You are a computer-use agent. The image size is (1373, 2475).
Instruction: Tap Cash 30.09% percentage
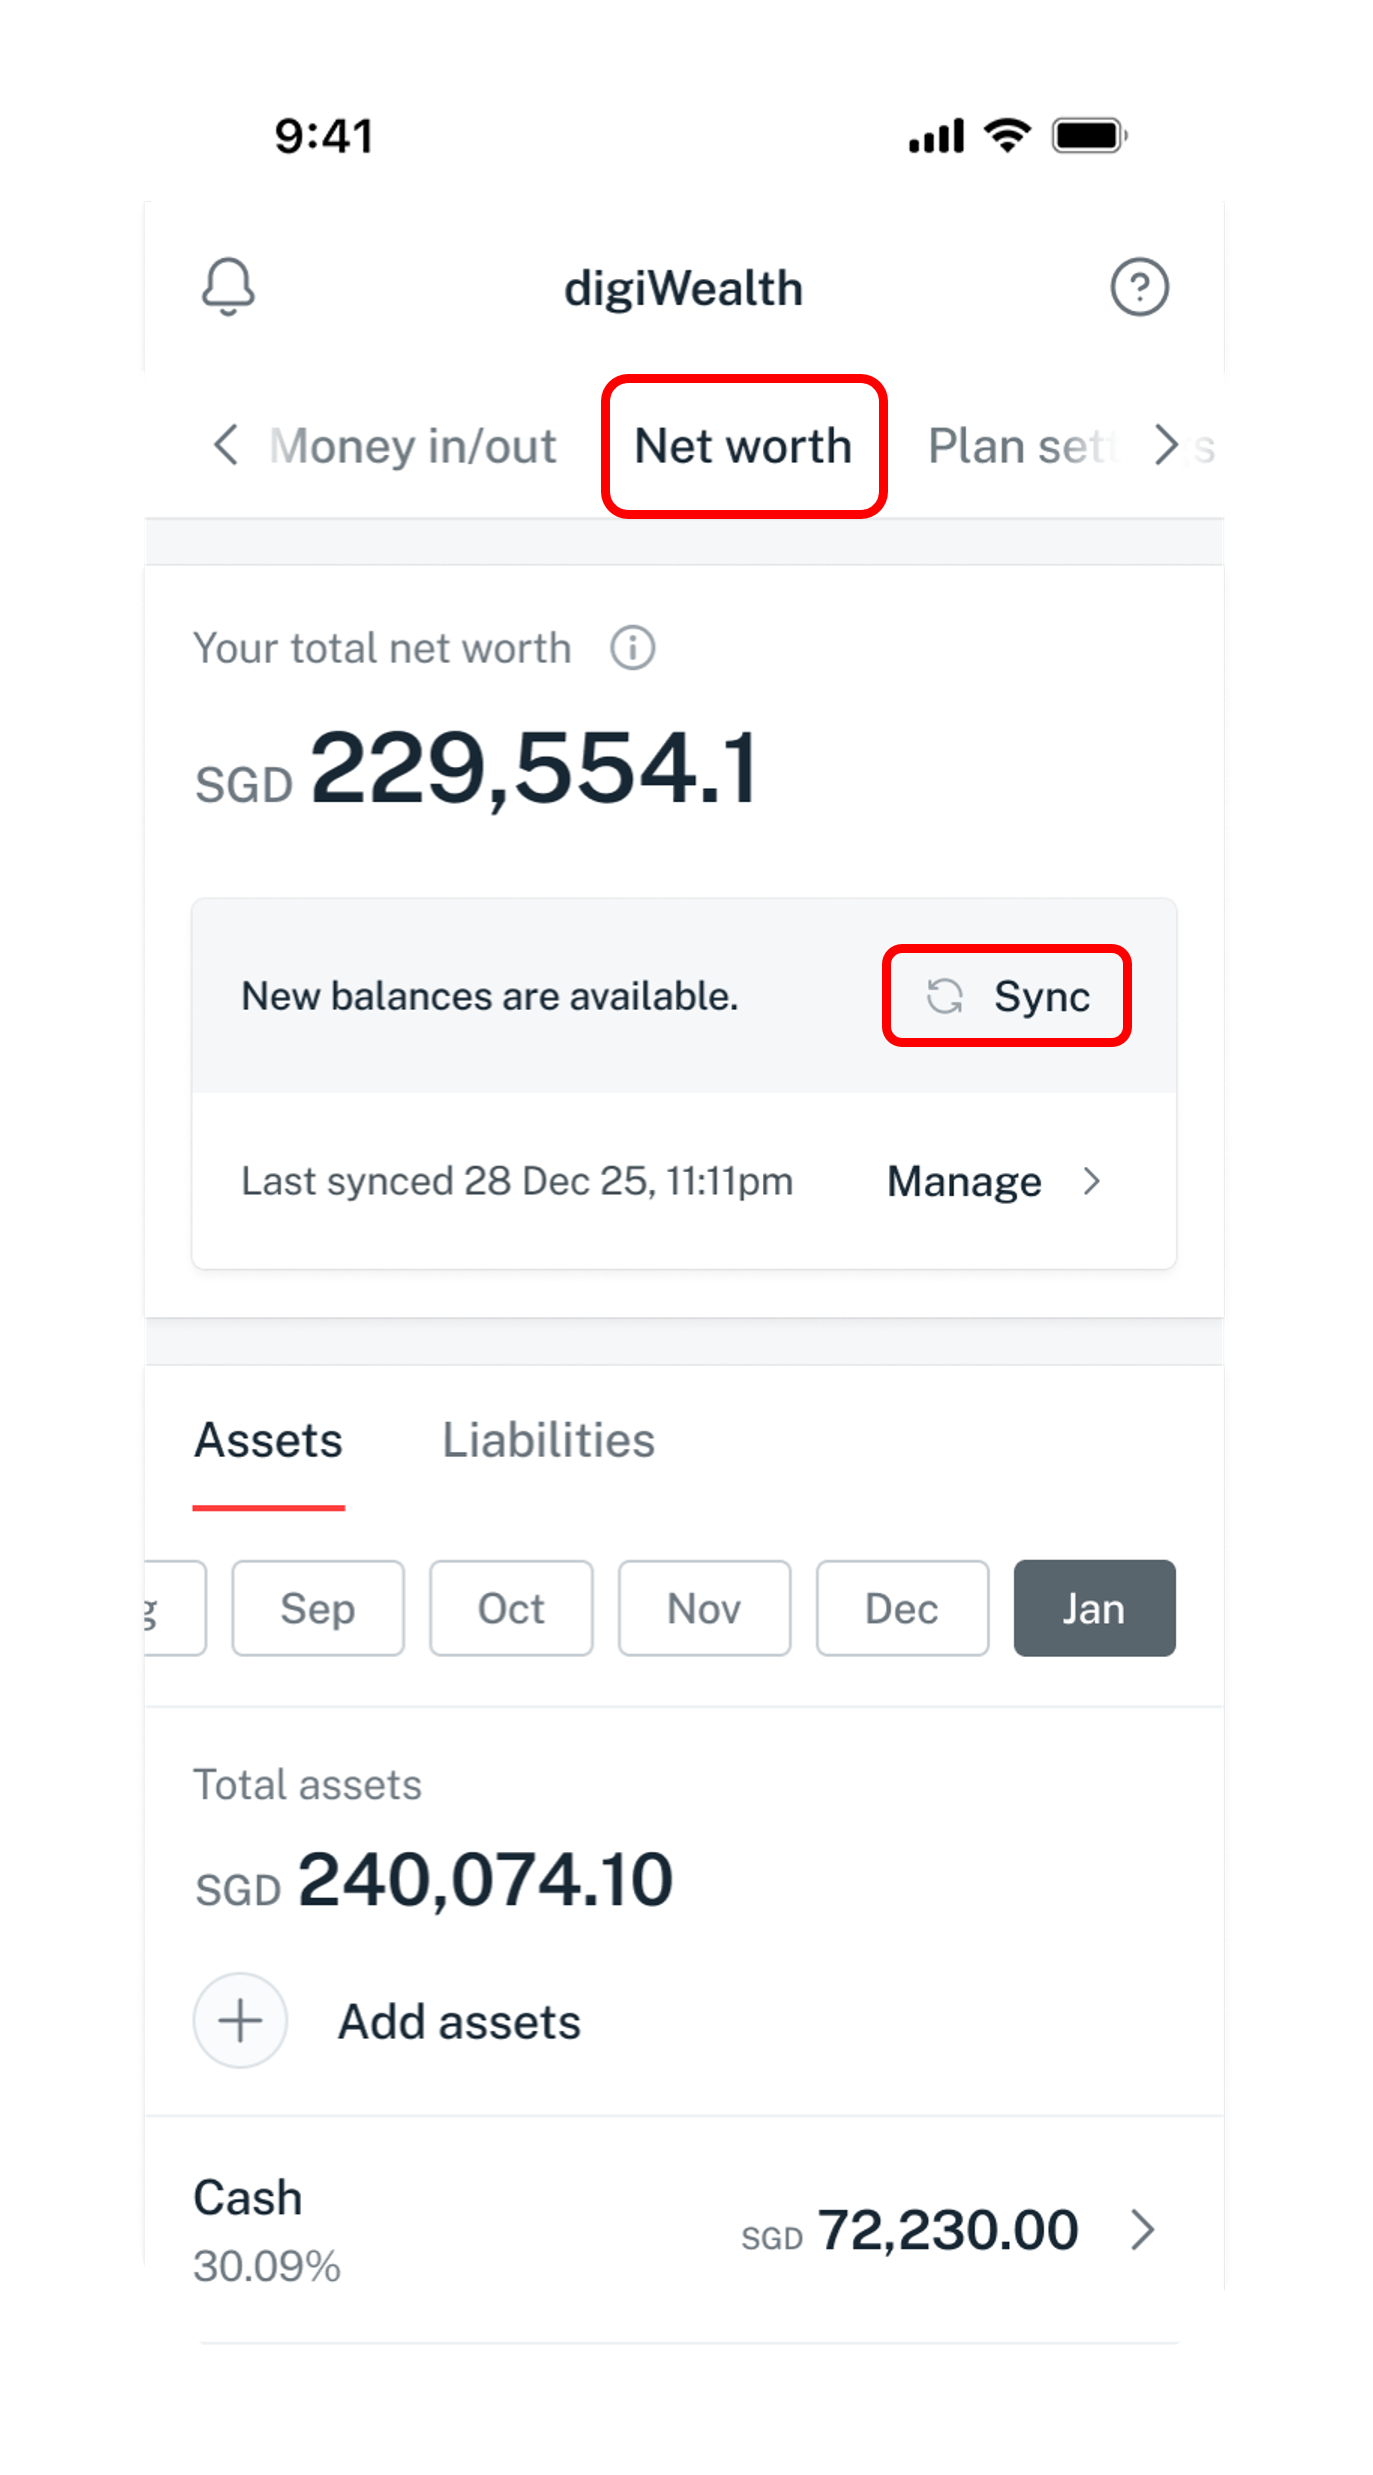[267, 2266]
